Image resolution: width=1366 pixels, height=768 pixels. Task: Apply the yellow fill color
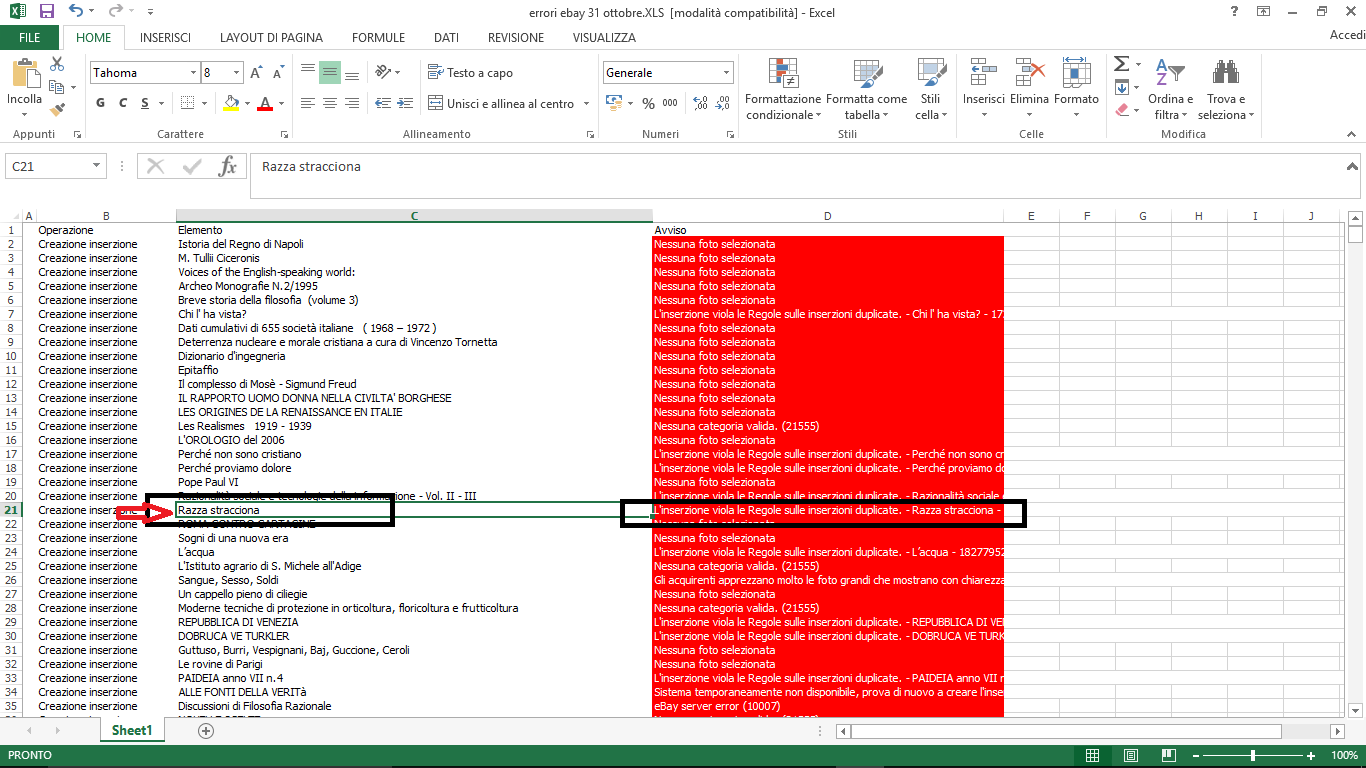[232, 103]
